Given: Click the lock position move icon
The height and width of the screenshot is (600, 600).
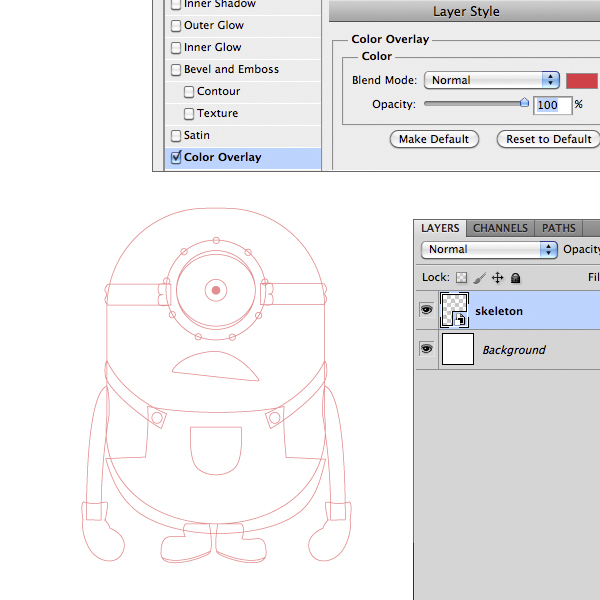Looking at the screenshot, I should pos(497,277).
